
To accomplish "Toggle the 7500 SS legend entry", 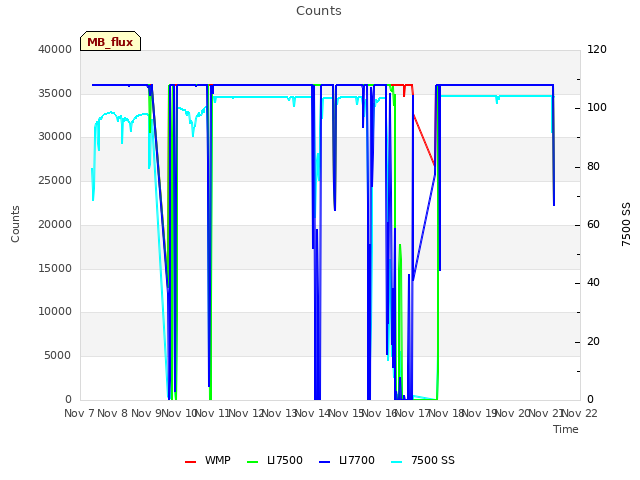I will pos(422,460).
